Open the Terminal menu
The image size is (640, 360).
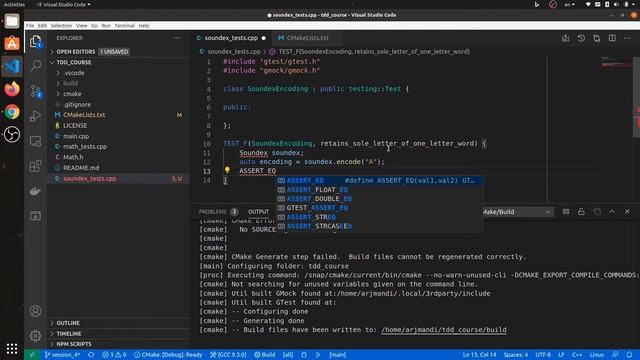tap(124, 25)
